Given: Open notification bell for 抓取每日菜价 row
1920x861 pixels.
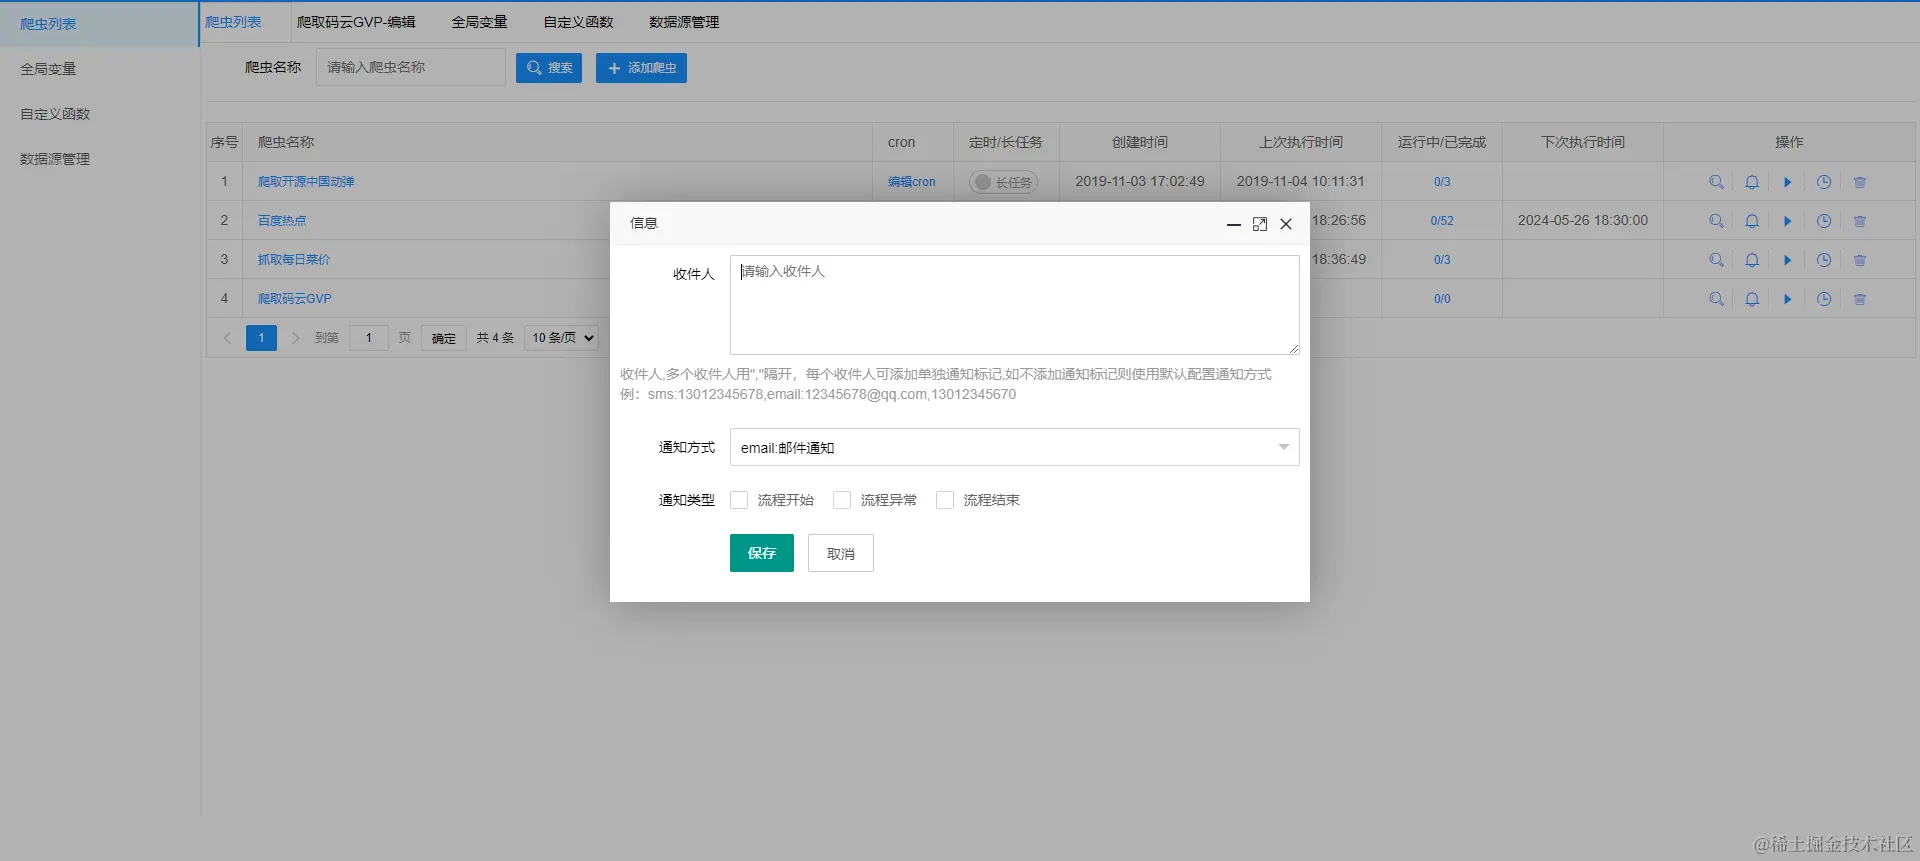Looking at the screenshot, I should pos(1752,260).
